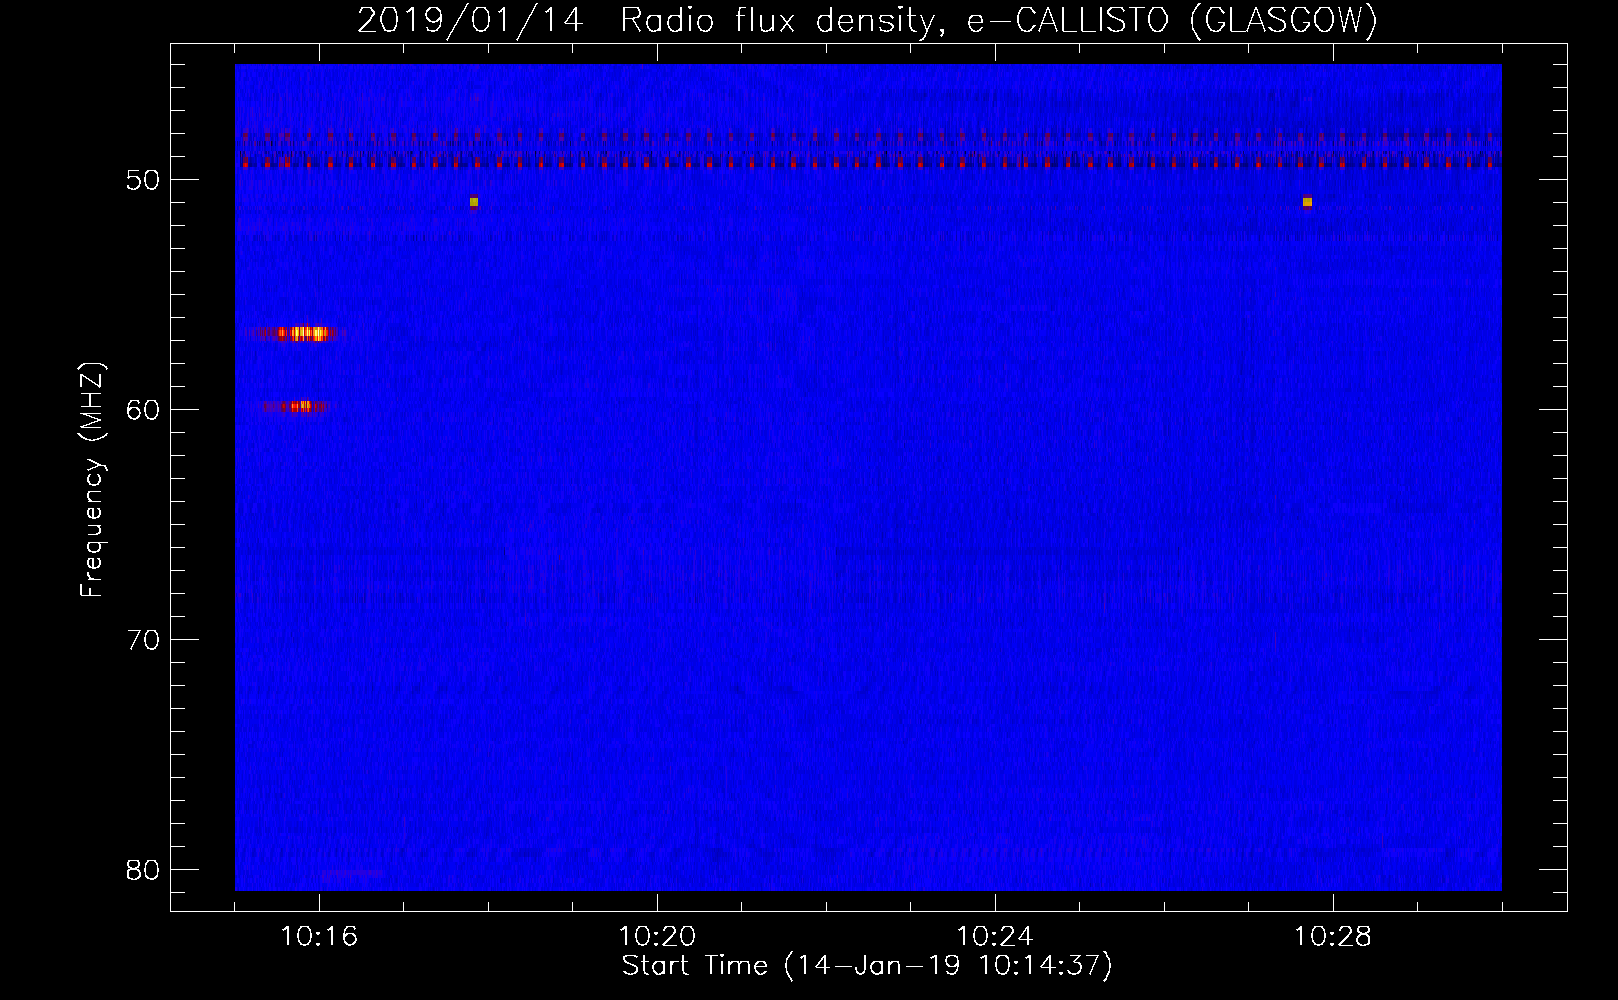Click the Frequency (MHZ) axis caption
Image resolution: width=1618 pixels, height=1000 pixels.
pos(92,480)
